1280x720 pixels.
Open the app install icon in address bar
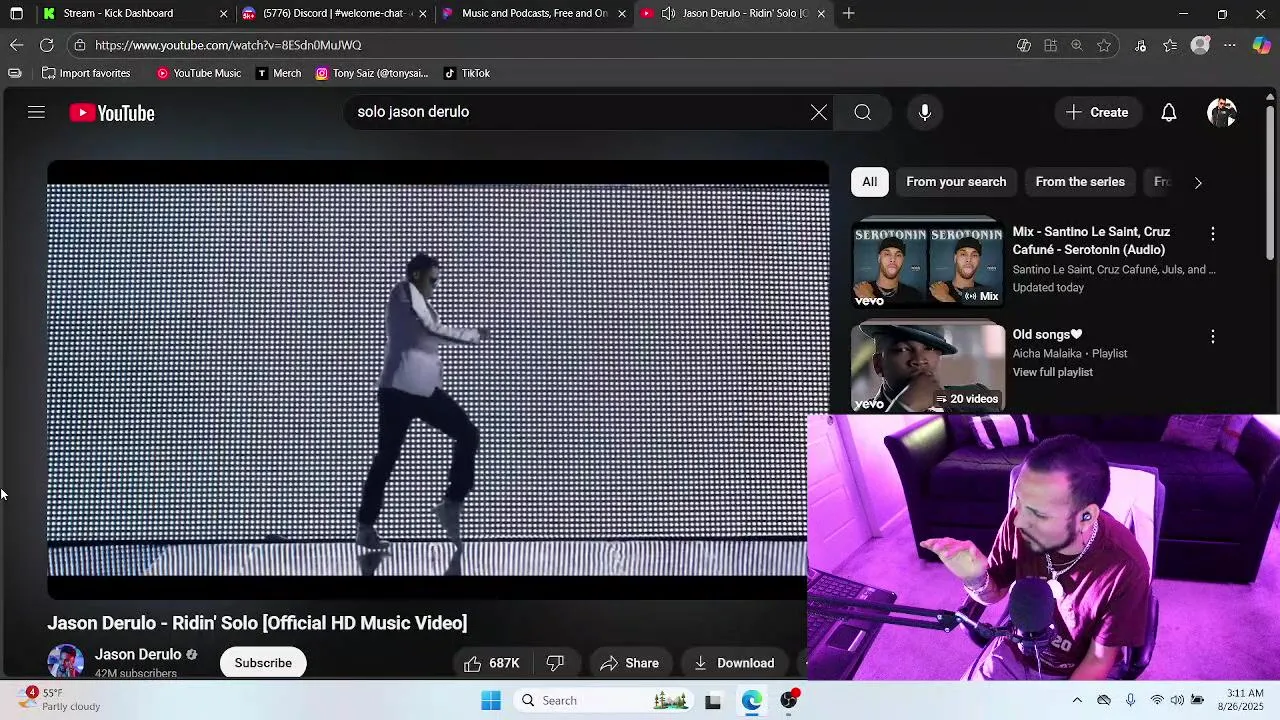coord(1050,45)
